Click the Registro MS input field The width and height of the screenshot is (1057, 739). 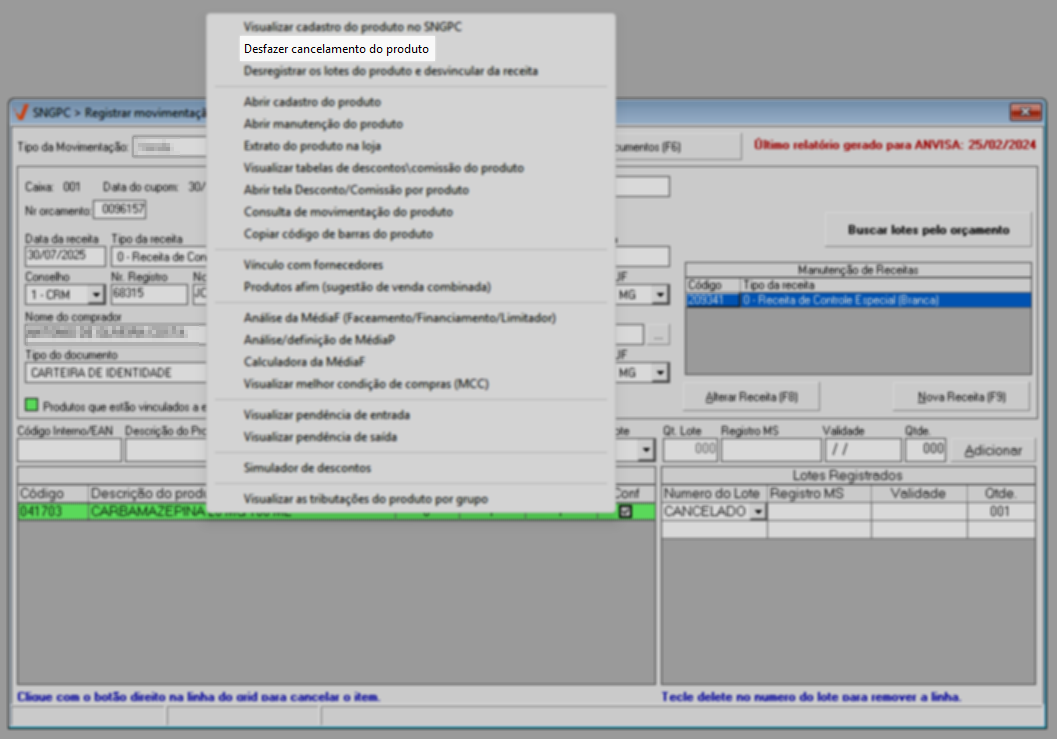click(x=770, y=450)
